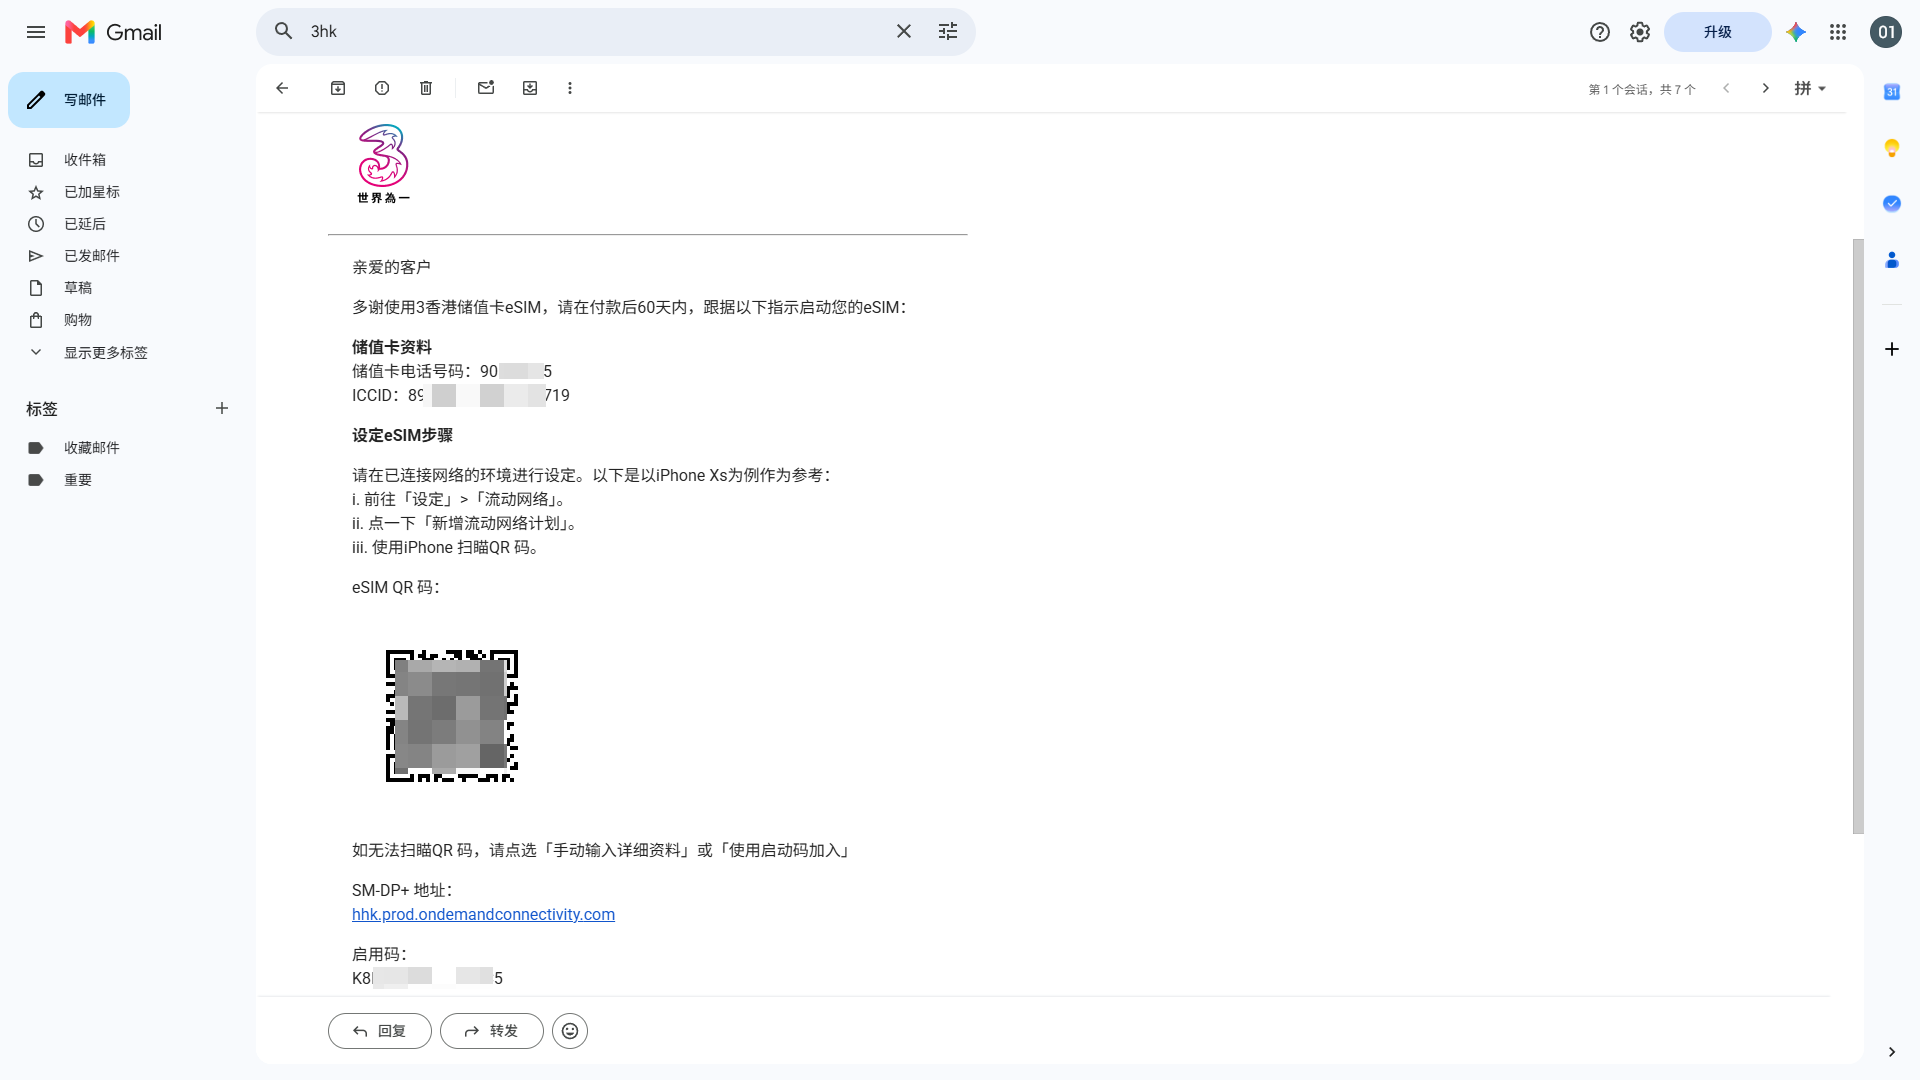Compose new mail with 写邮件

69,100
